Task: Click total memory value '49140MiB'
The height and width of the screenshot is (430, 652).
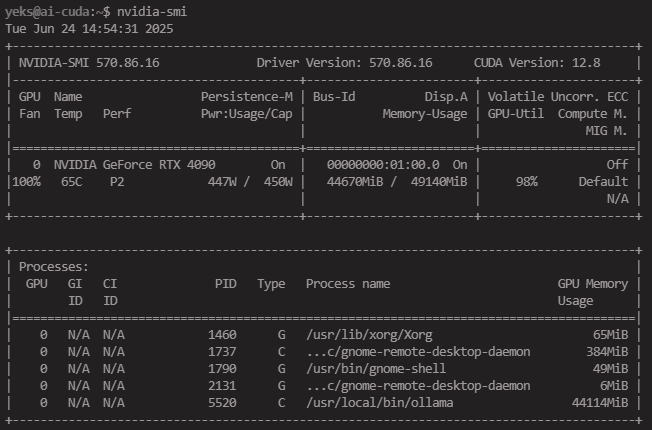Action: (x=439, y=182)
